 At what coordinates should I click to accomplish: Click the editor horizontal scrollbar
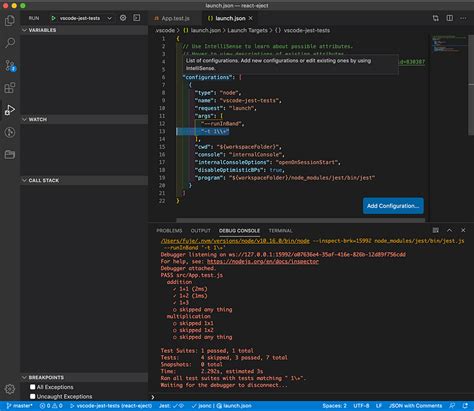300,220
